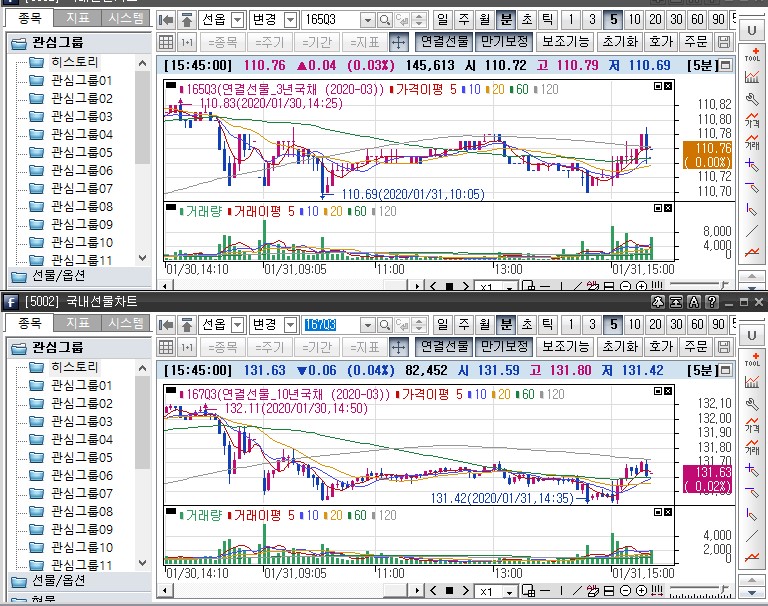The image size is (768, 606).
Task: Toggle 연결선물 button in the upper chart
Action: [x=444, y=42]
